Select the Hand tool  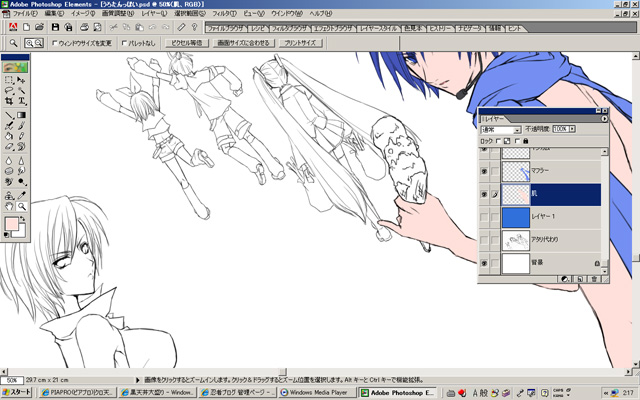tap(9, 207)
